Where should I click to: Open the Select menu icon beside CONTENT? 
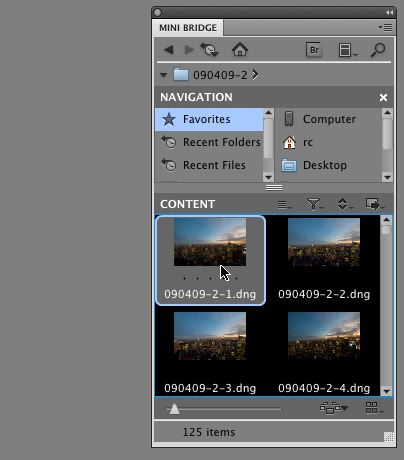284,204
